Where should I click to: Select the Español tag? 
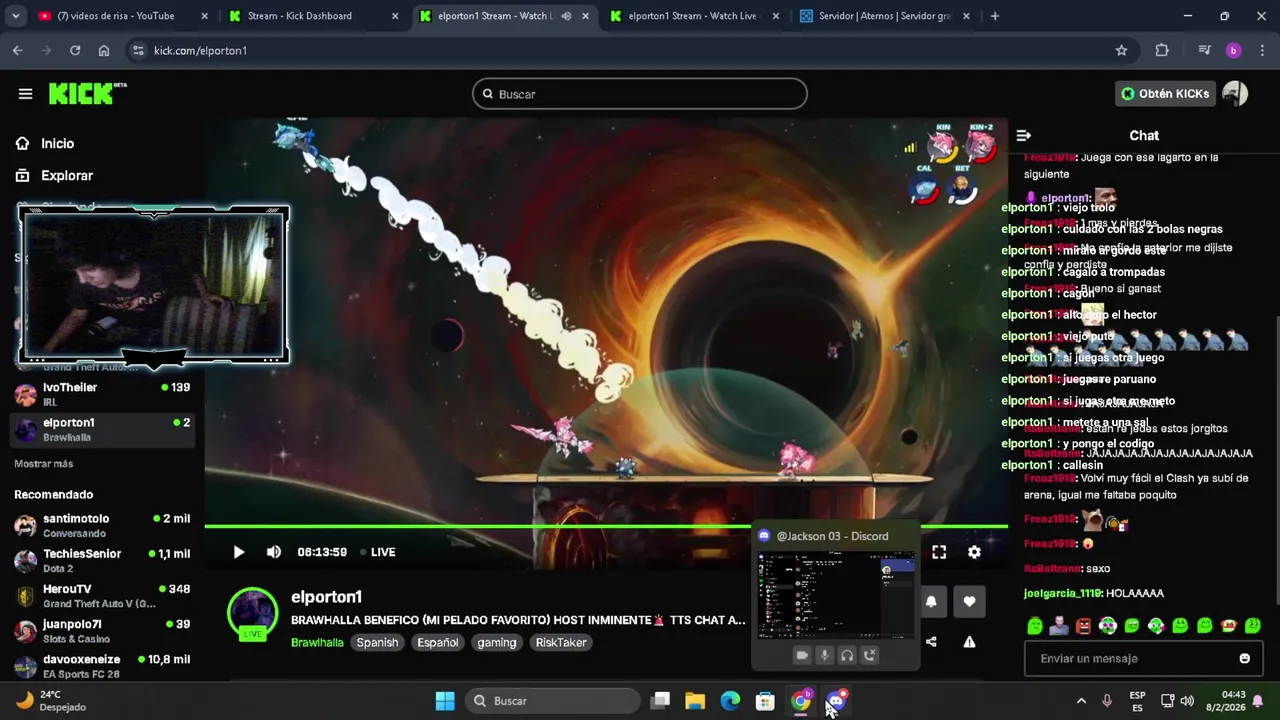tap(437, 642)
